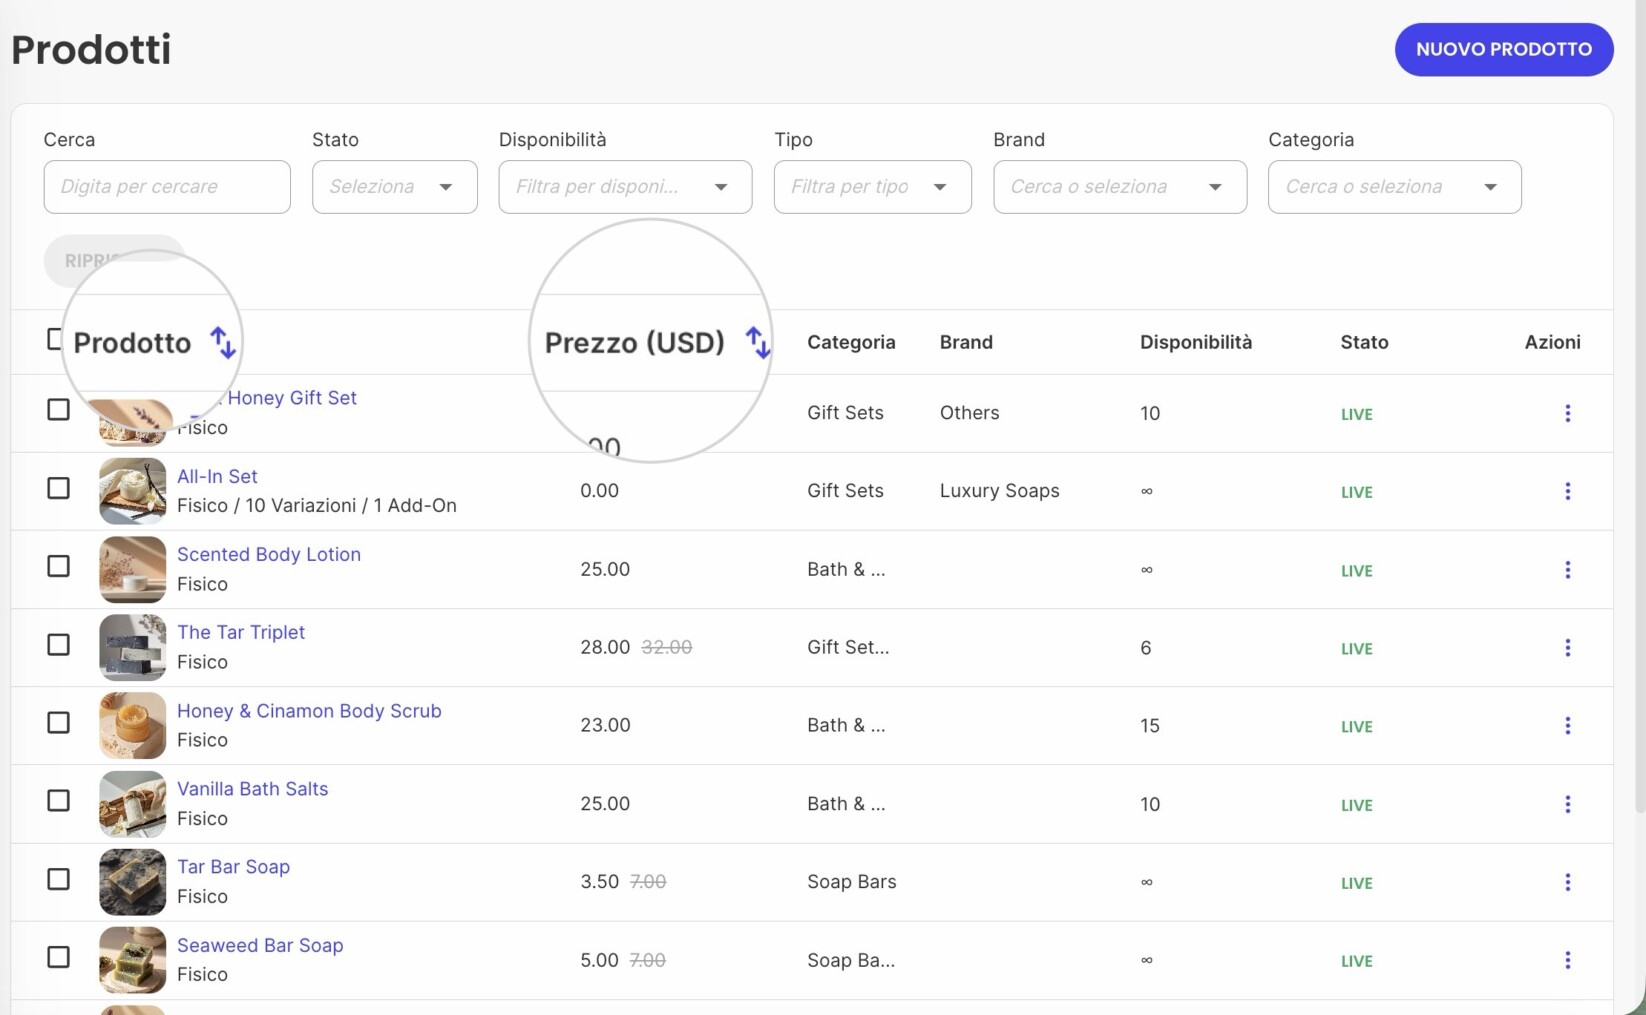Open actions menu for Seaweed Bar Soap
1646x1015 pixels.
[x=1567, y=960]
